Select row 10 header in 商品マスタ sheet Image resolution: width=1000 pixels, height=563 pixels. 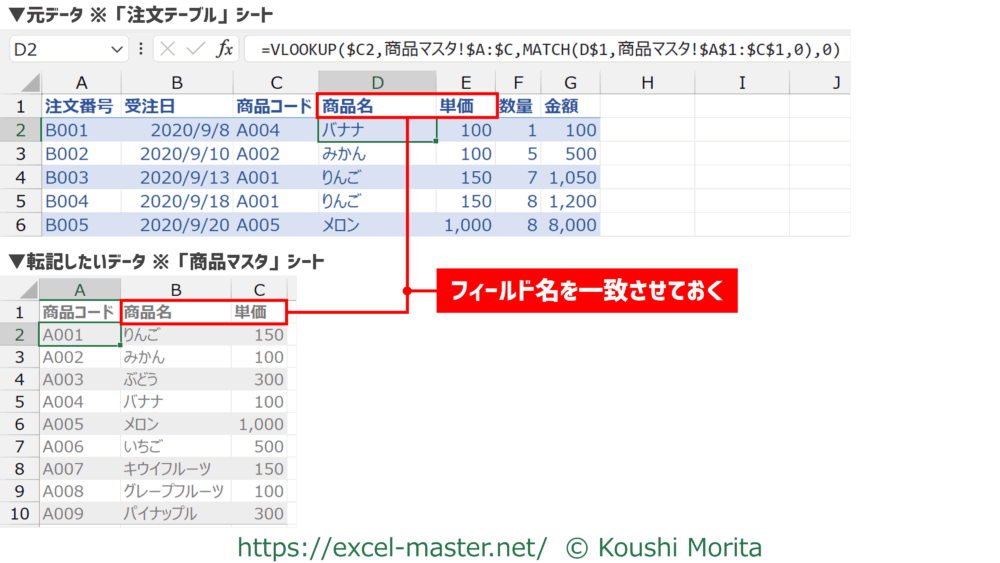coord(20,513)
